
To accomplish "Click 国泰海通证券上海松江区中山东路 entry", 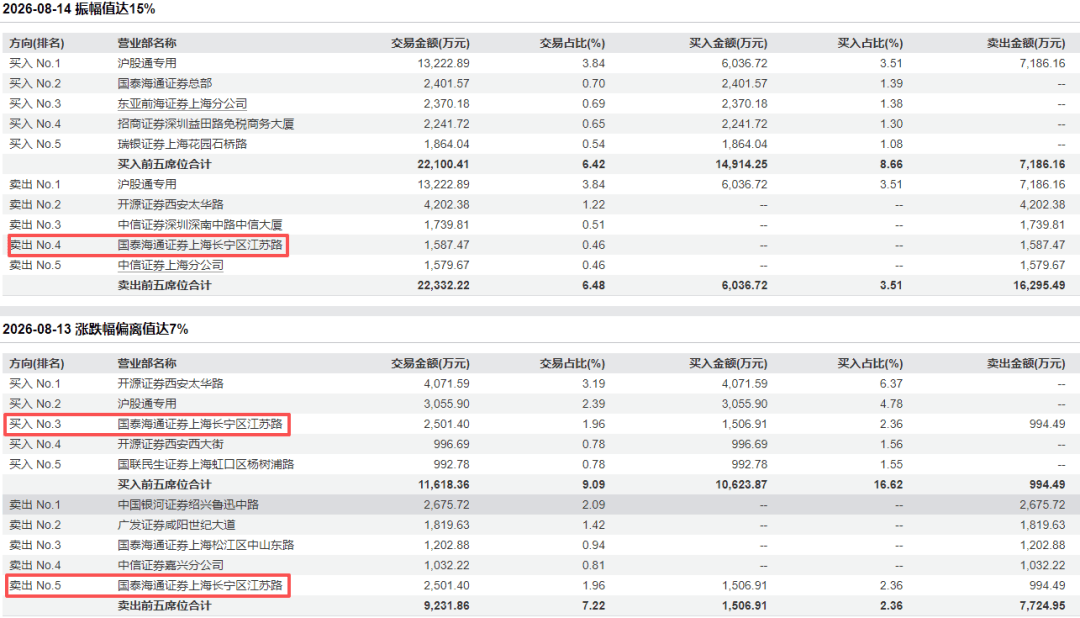I will (x=205, y=545).
